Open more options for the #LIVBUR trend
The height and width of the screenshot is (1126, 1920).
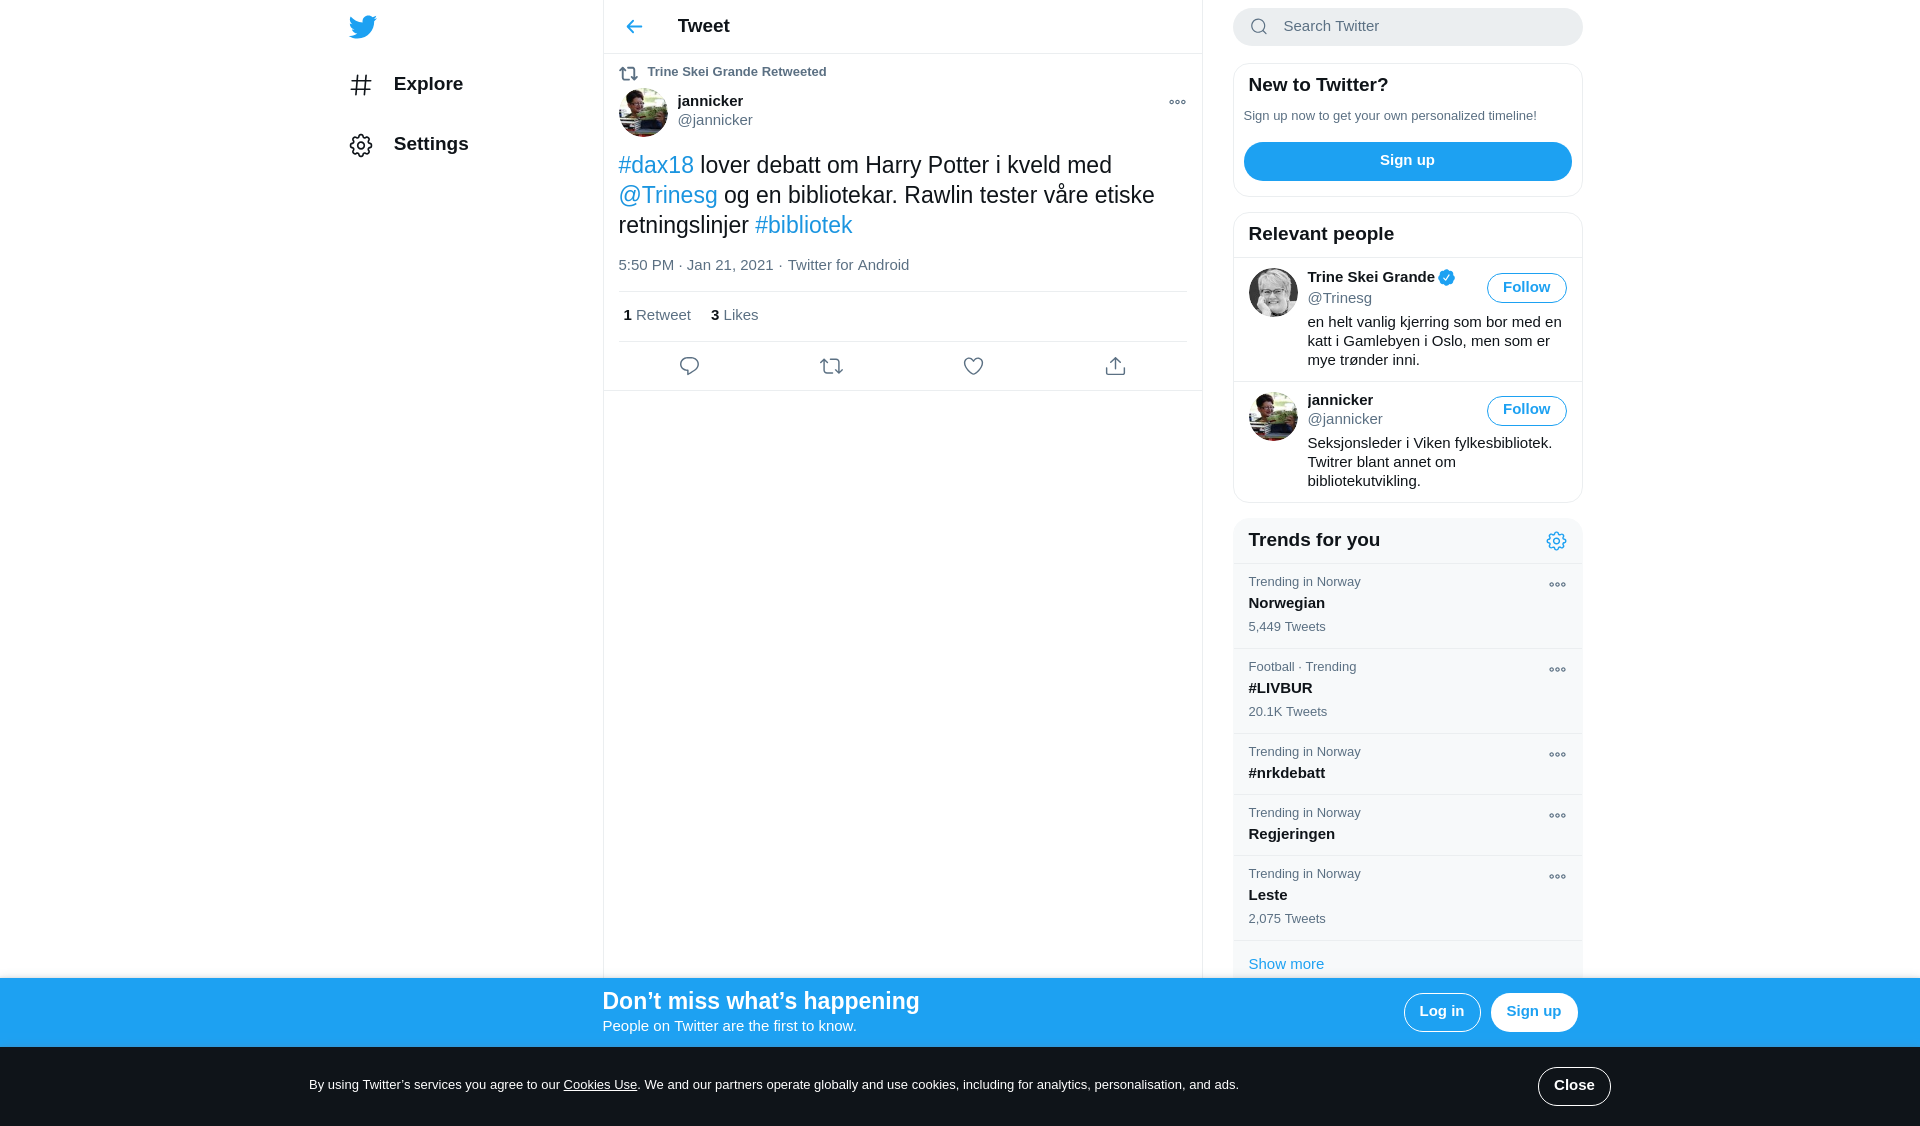click(1557, 670)
